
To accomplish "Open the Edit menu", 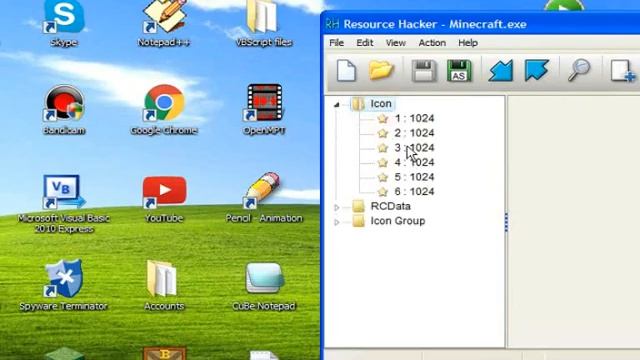I will 364,43.
